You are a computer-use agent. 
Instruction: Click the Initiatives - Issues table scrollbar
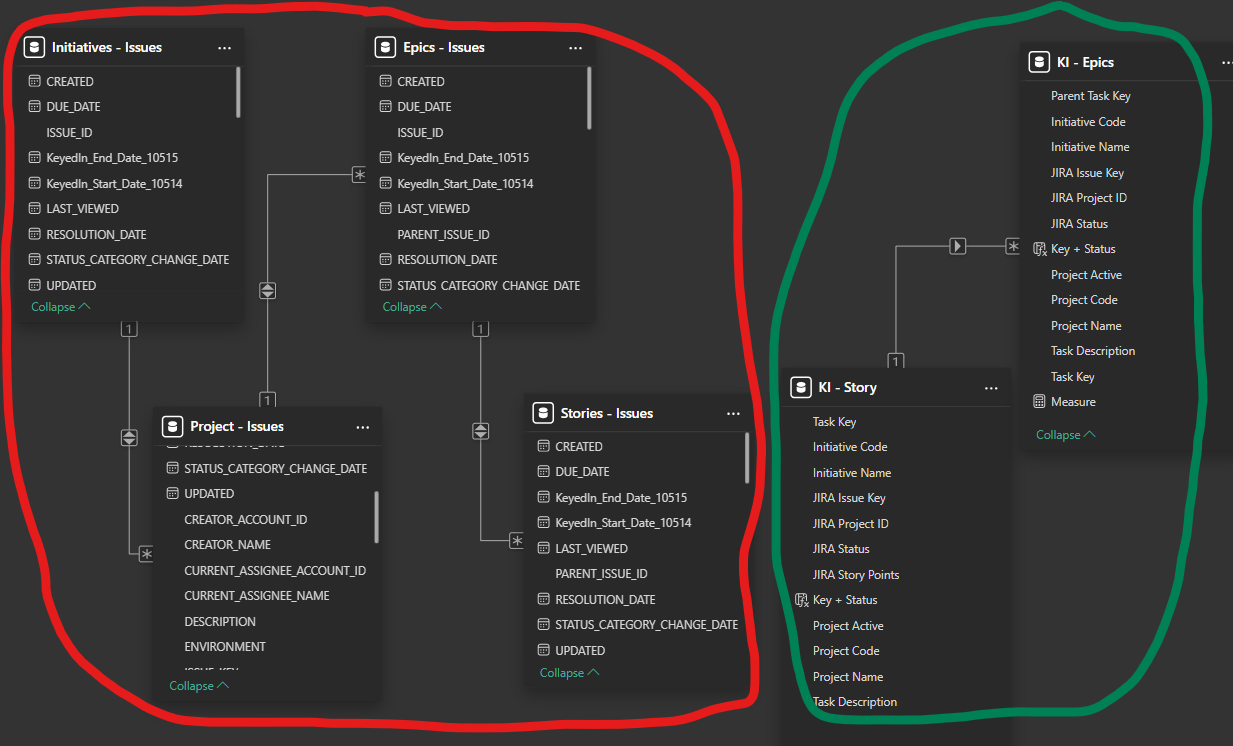[238, 92]
